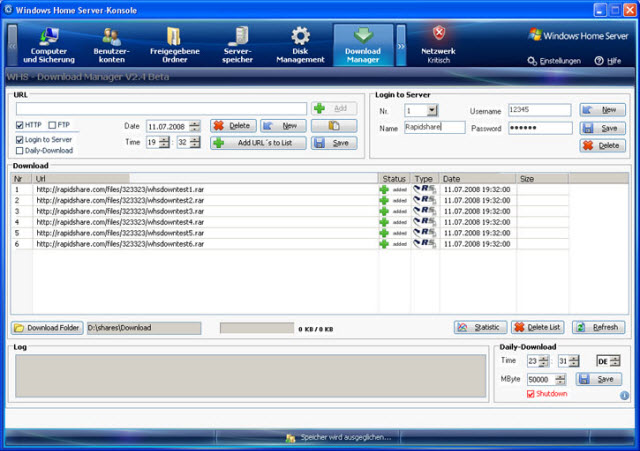
Task: Open the Nr. dropdown in Login to Server
Action: point(432,110)
